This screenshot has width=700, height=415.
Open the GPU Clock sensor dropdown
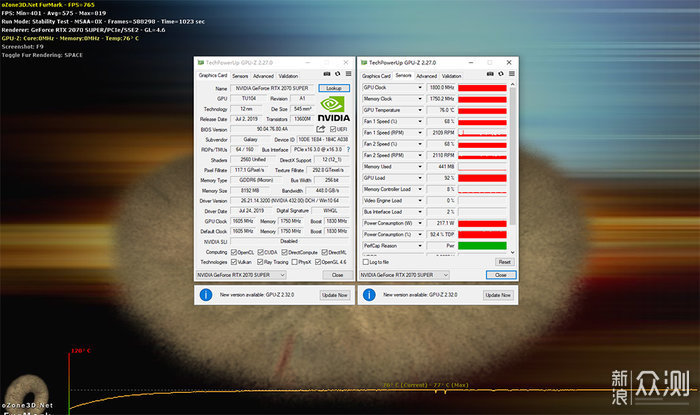(420, 87)
